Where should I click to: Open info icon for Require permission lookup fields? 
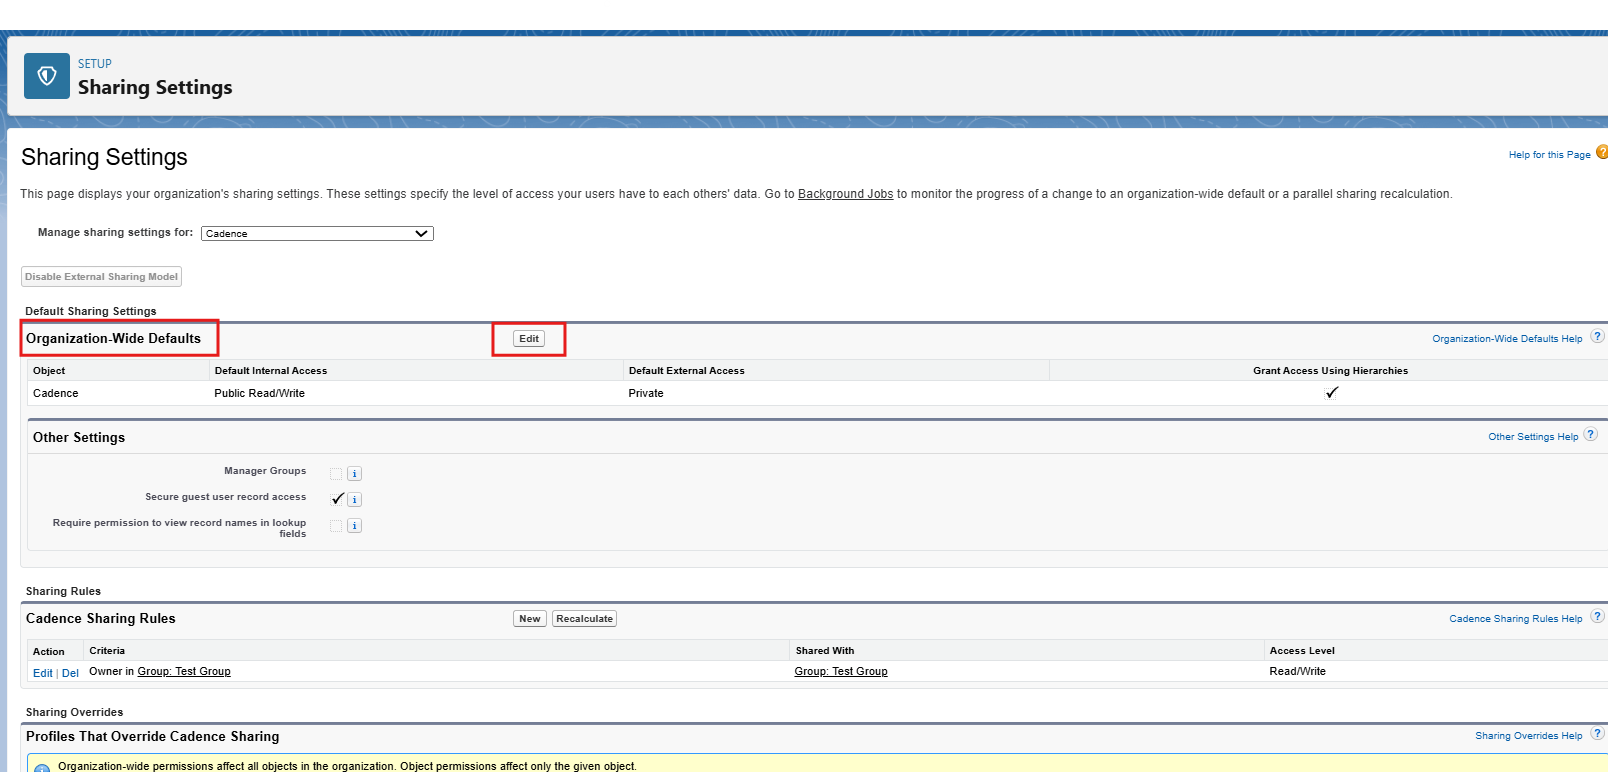pyautogui.click(x=354, y=526)
